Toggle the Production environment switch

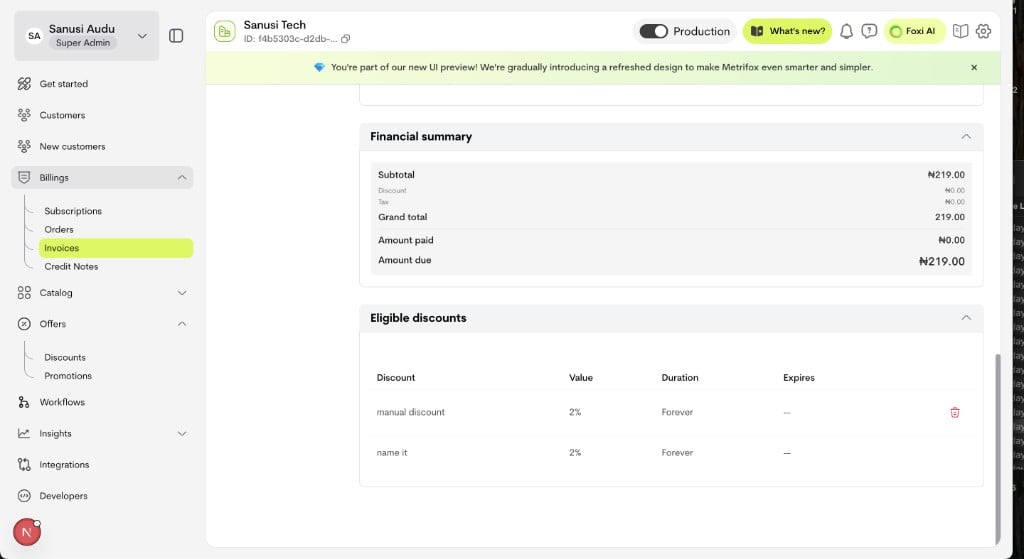[653, 31]
